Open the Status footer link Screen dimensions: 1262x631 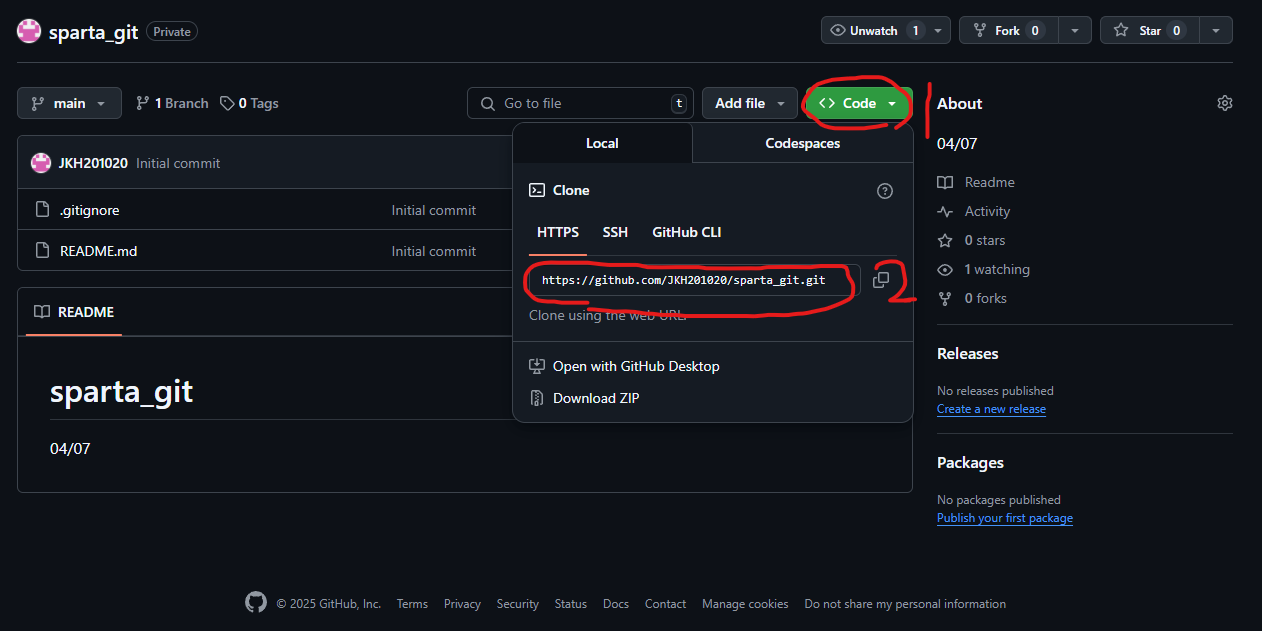coord(571,603)
